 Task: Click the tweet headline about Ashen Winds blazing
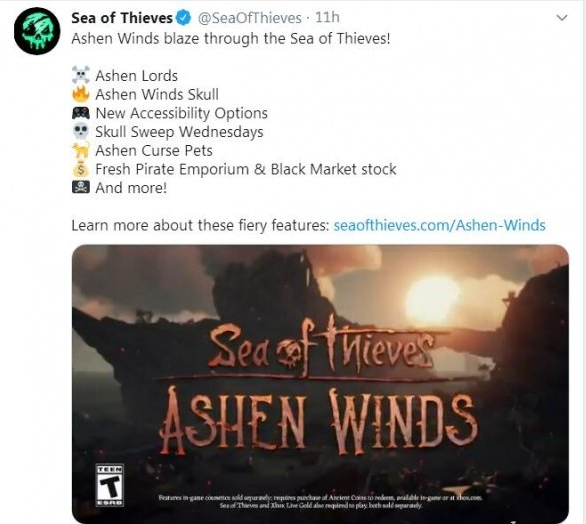pyautogui.click(x=231, y=38)
